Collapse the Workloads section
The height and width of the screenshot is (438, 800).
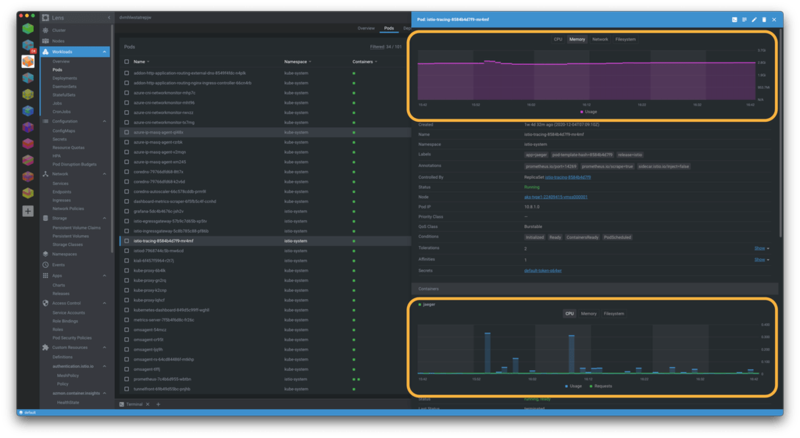[105, 52]
